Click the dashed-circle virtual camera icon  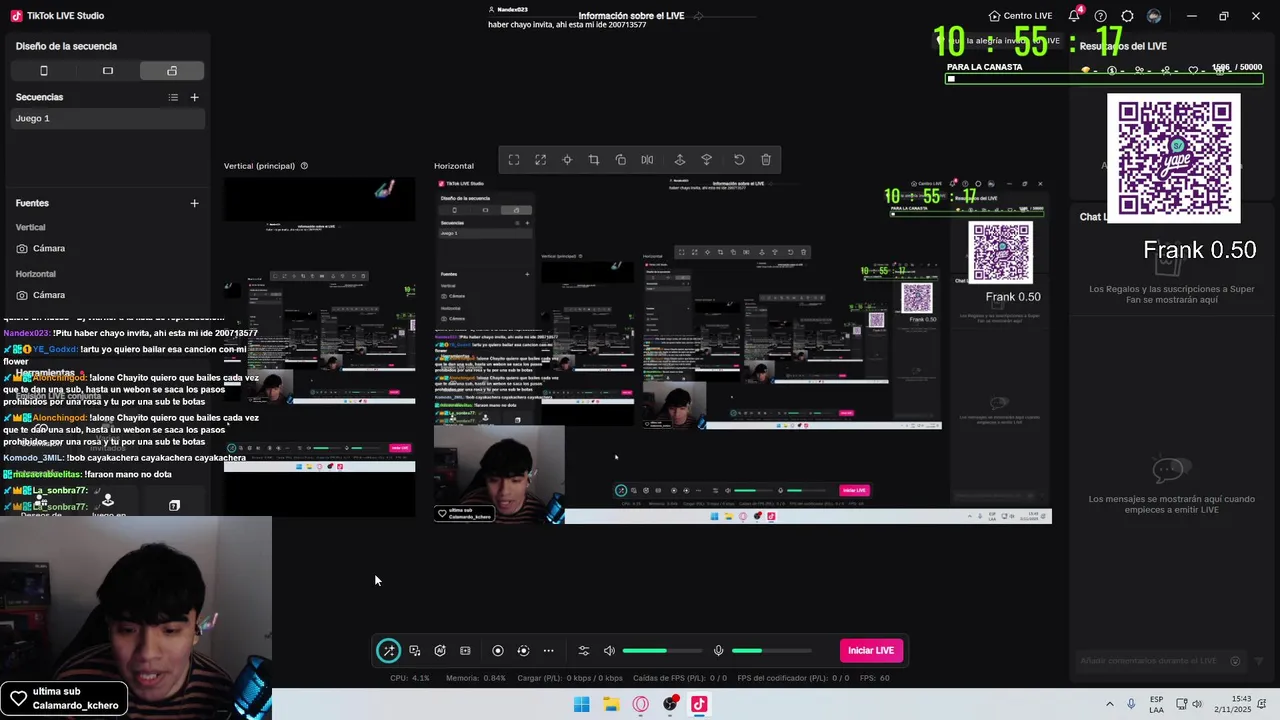[x=523, y=651]
